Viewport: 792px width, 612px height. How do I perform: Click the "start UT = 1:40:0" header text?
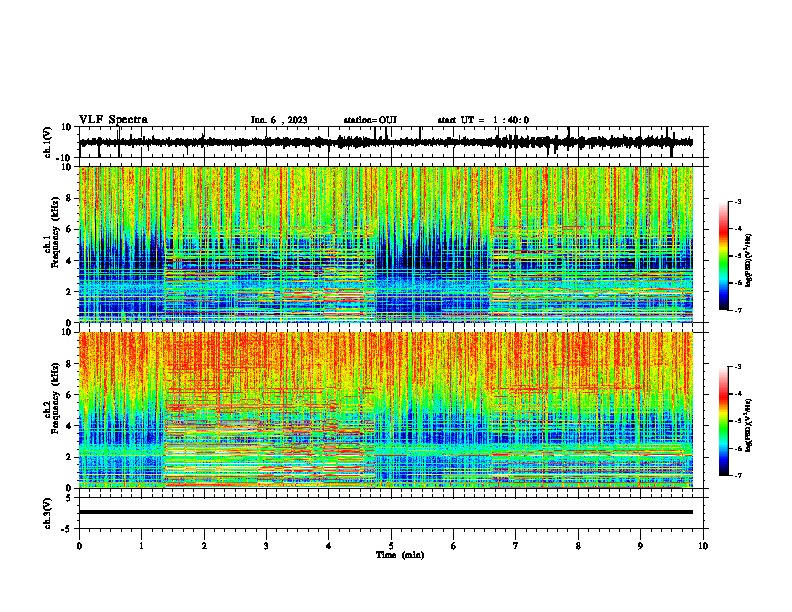tap(483, 120)
